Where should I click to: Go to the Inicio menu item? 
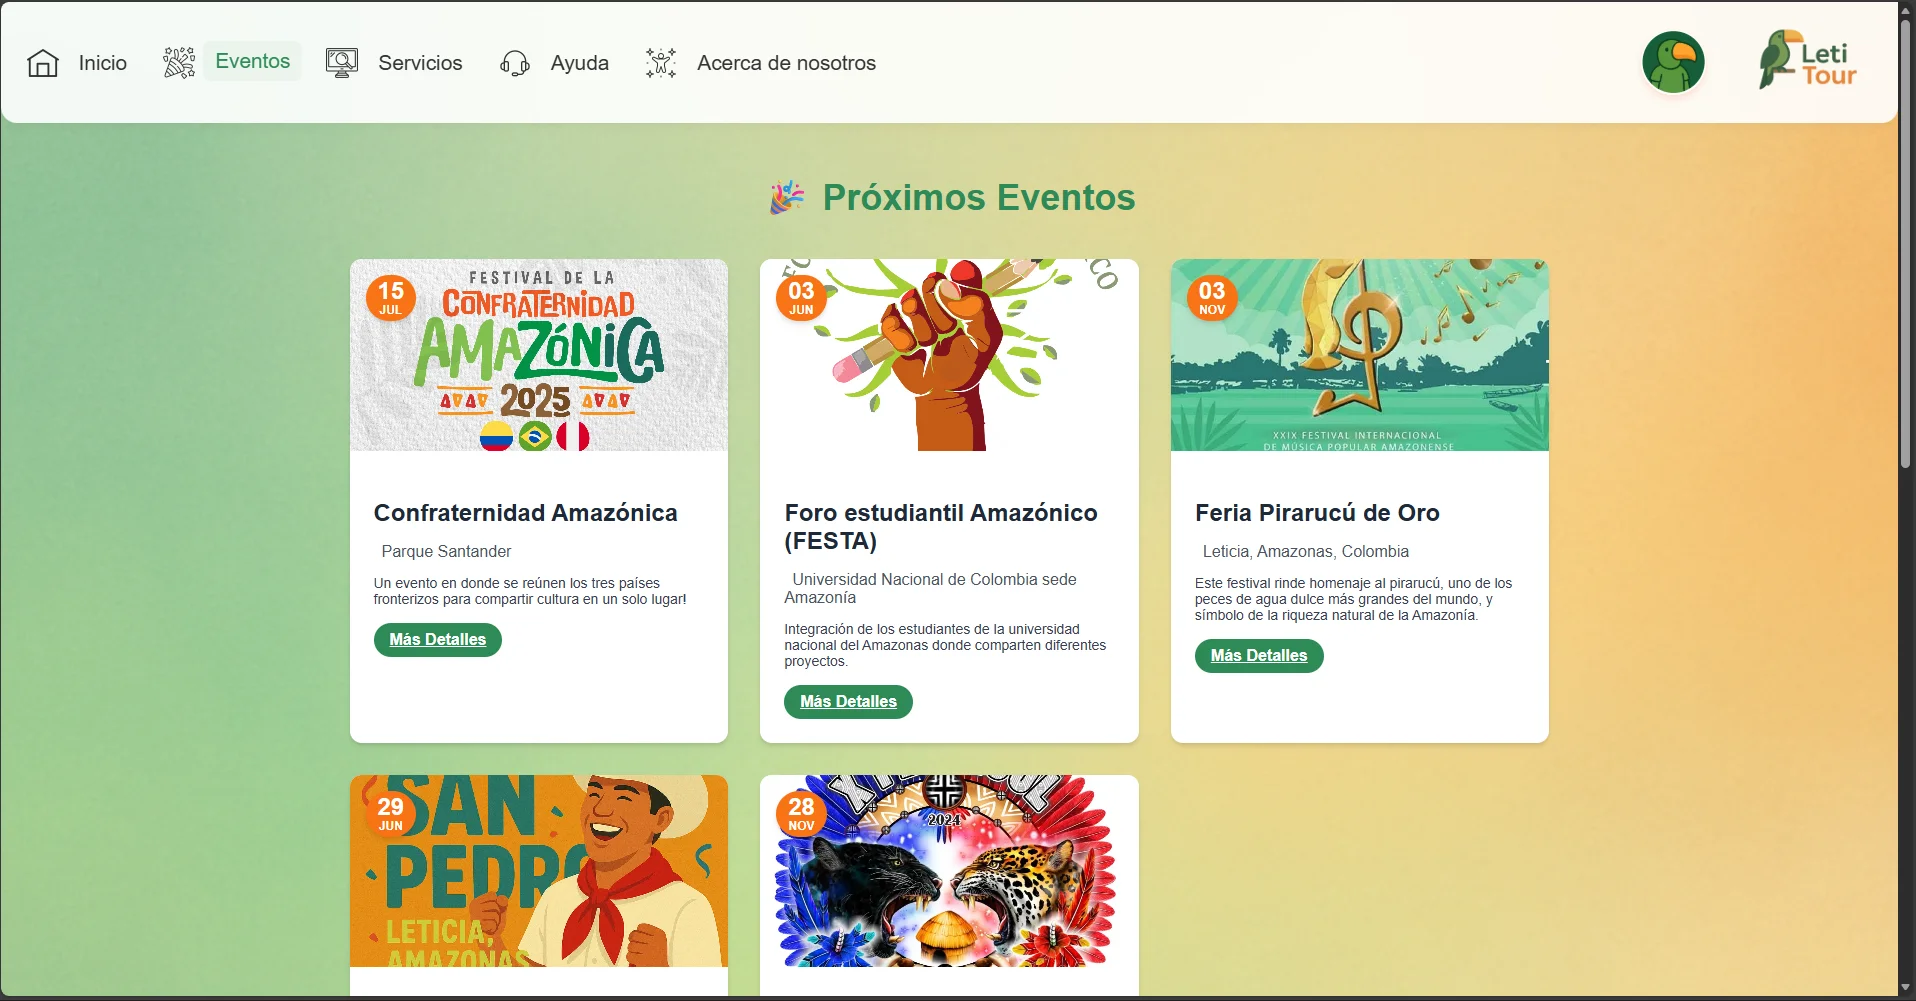103,63
